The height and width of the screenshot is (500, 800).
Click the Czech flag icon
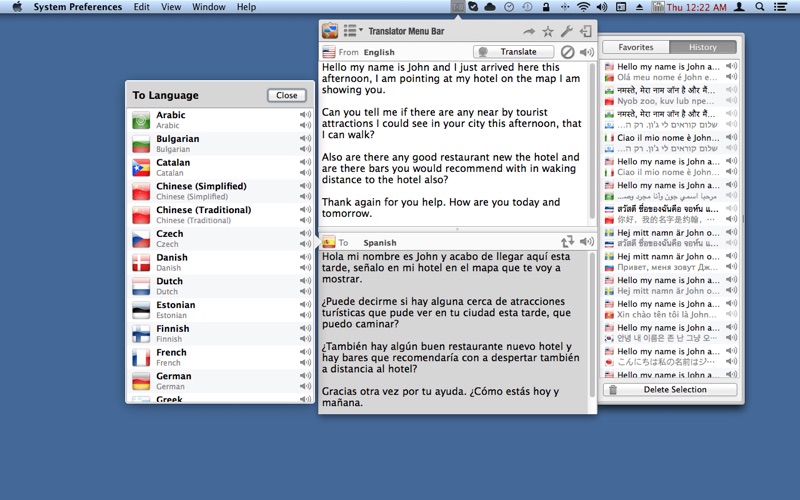click(x=141, y=239)
